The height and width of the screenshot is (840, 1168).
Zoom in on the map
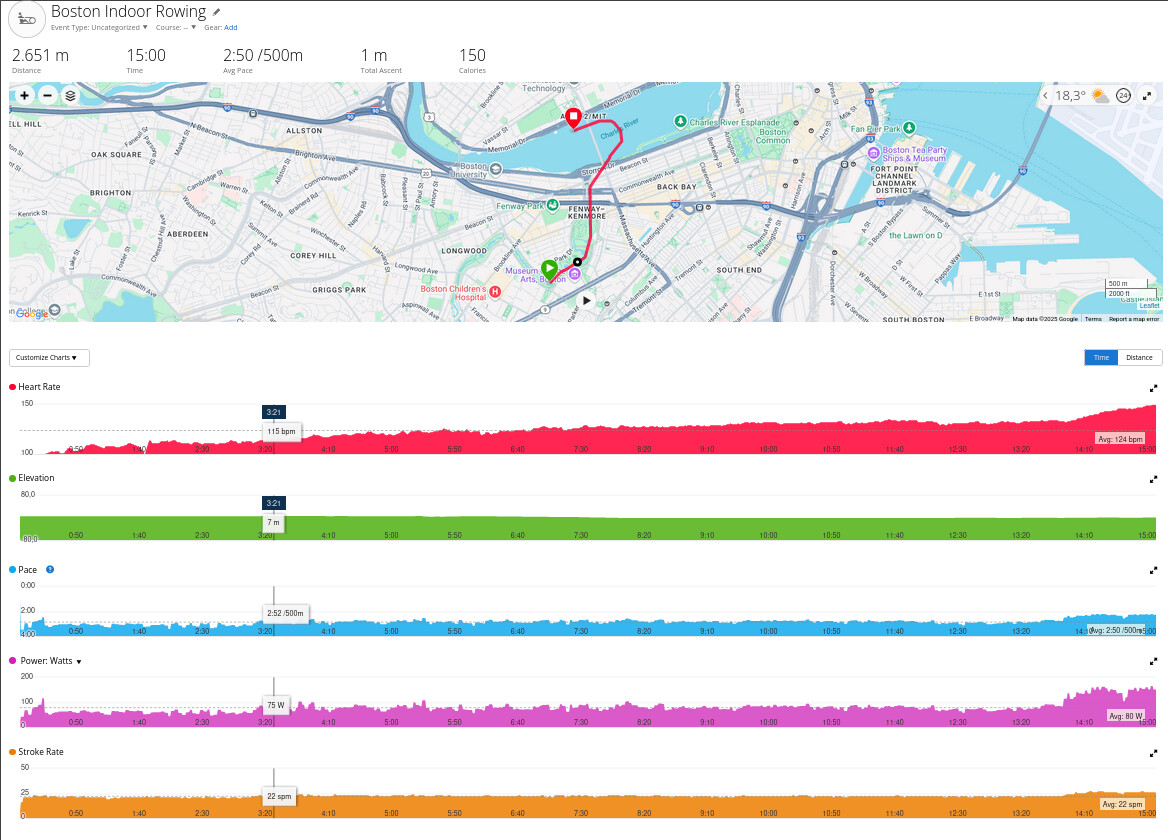click(24, 96)
